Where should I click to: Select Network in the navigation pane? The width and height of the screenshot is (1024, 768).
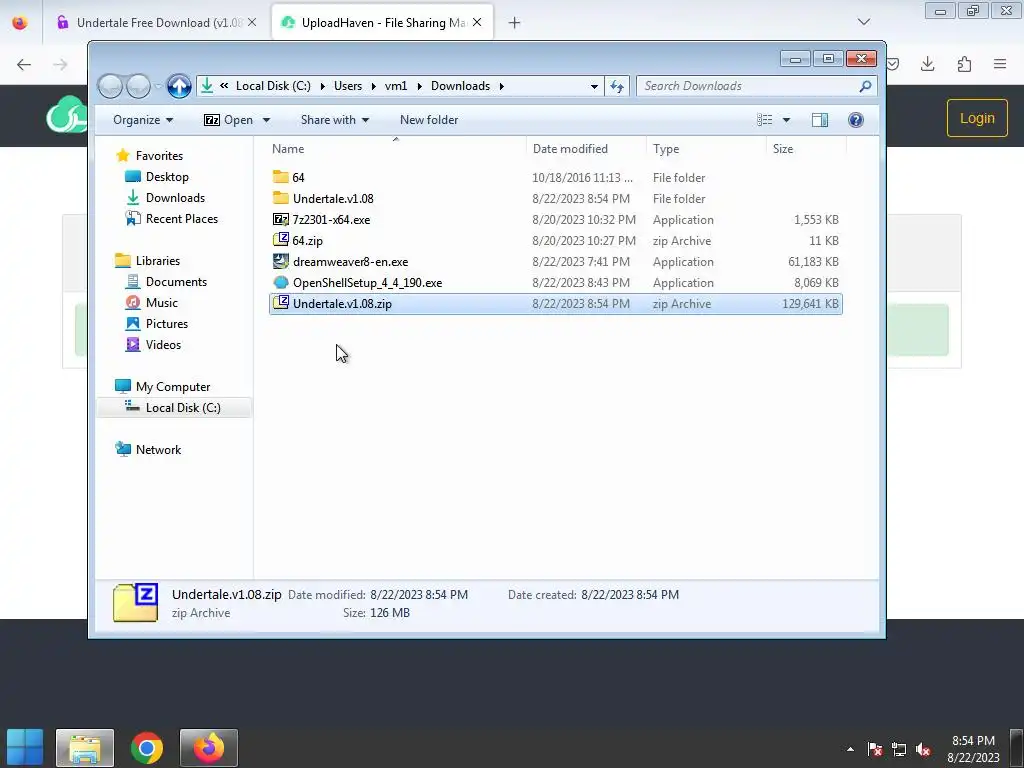point(158,449)
